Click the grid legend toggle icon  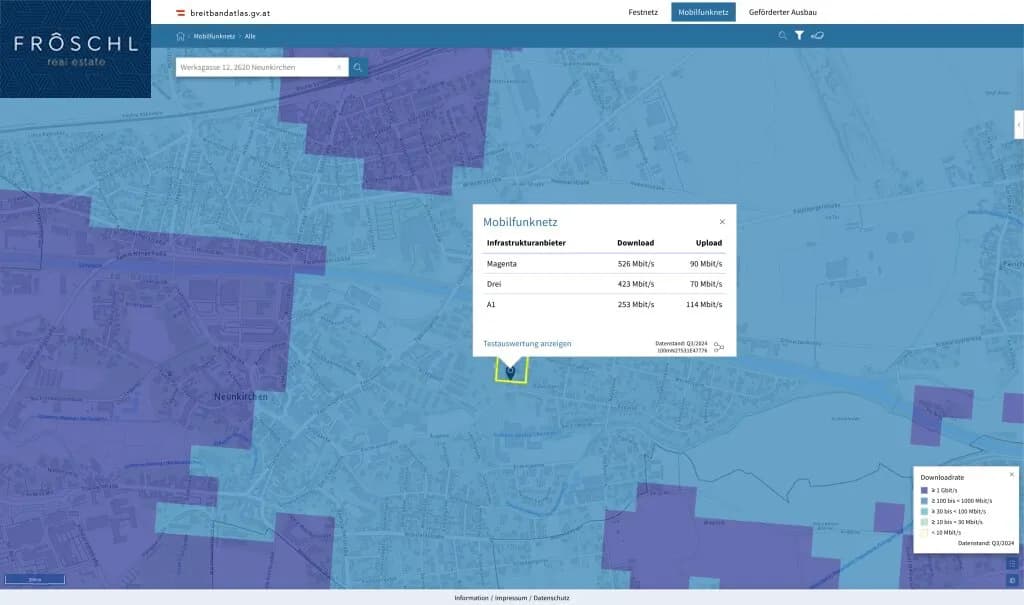click(1012, 564)
